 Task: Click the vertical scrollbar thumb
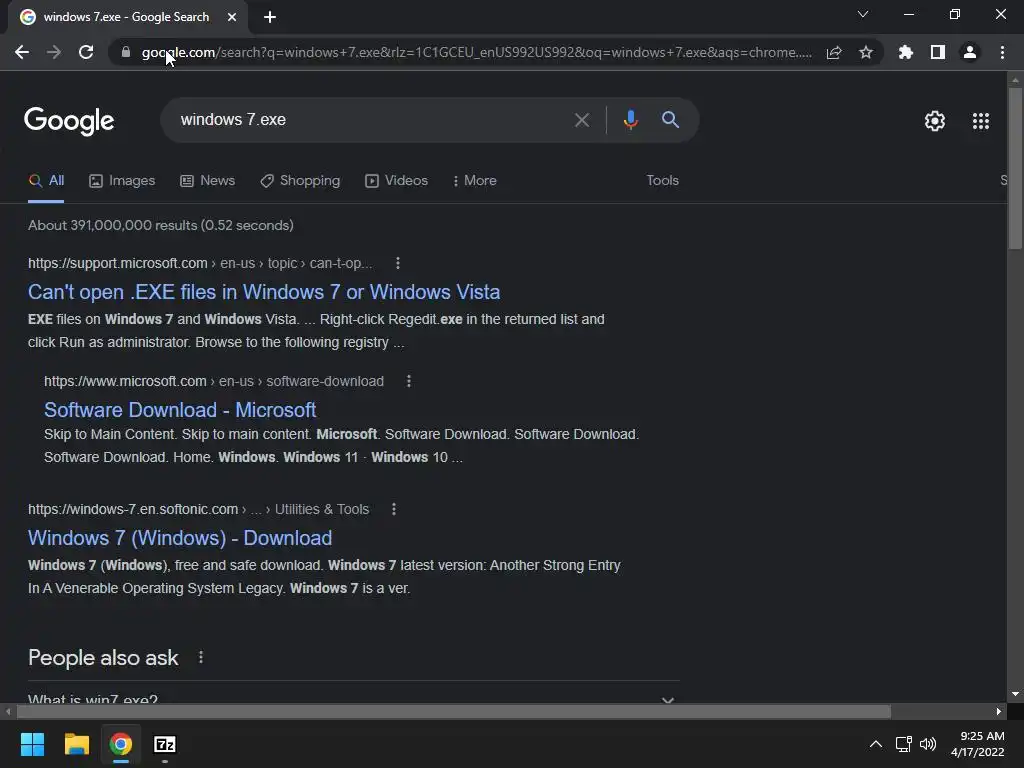coord(1014,168)
